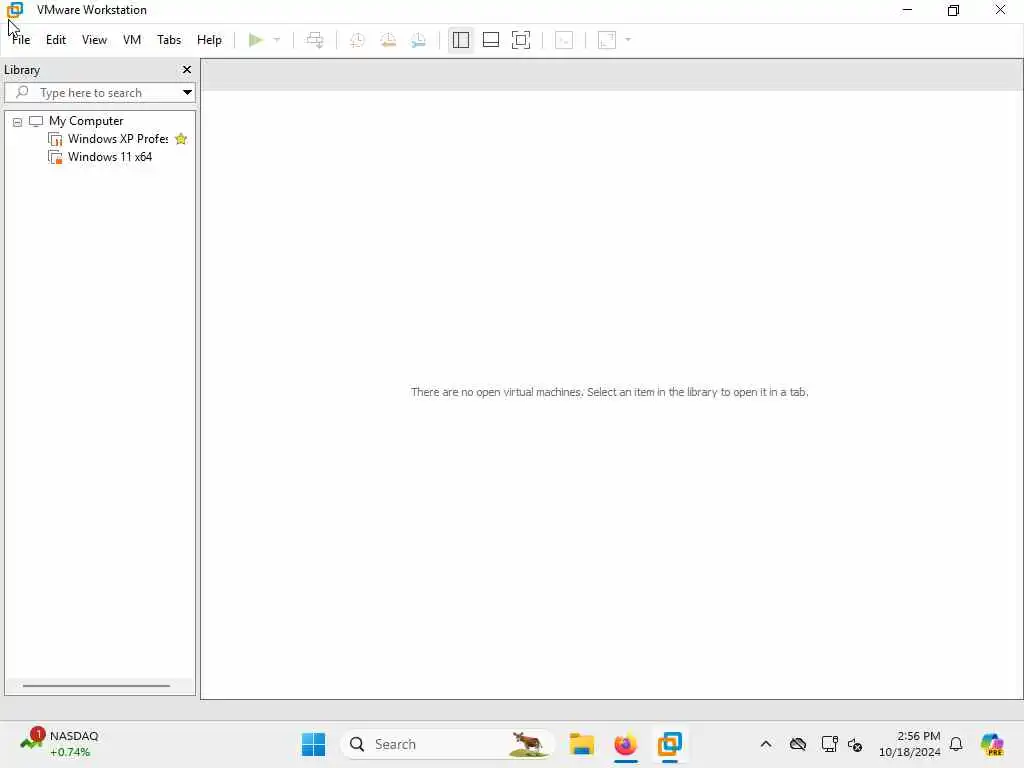
Task: Open the Stretch Guest dropdown arrow
Action: tap(628, 40)
